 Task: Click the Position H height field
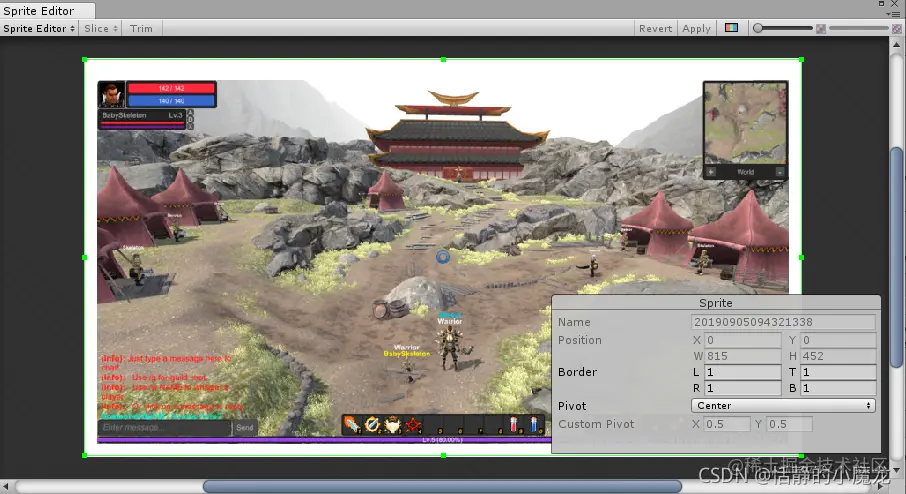[838, 356]
